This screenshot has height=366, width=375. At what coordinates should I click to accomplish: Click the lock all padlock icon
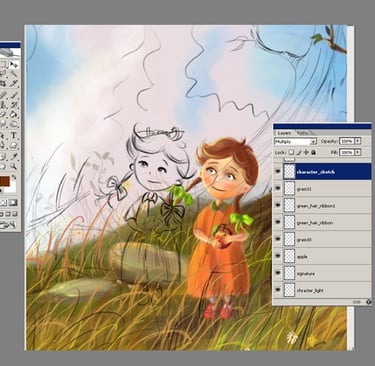click(x=313, y=152)
